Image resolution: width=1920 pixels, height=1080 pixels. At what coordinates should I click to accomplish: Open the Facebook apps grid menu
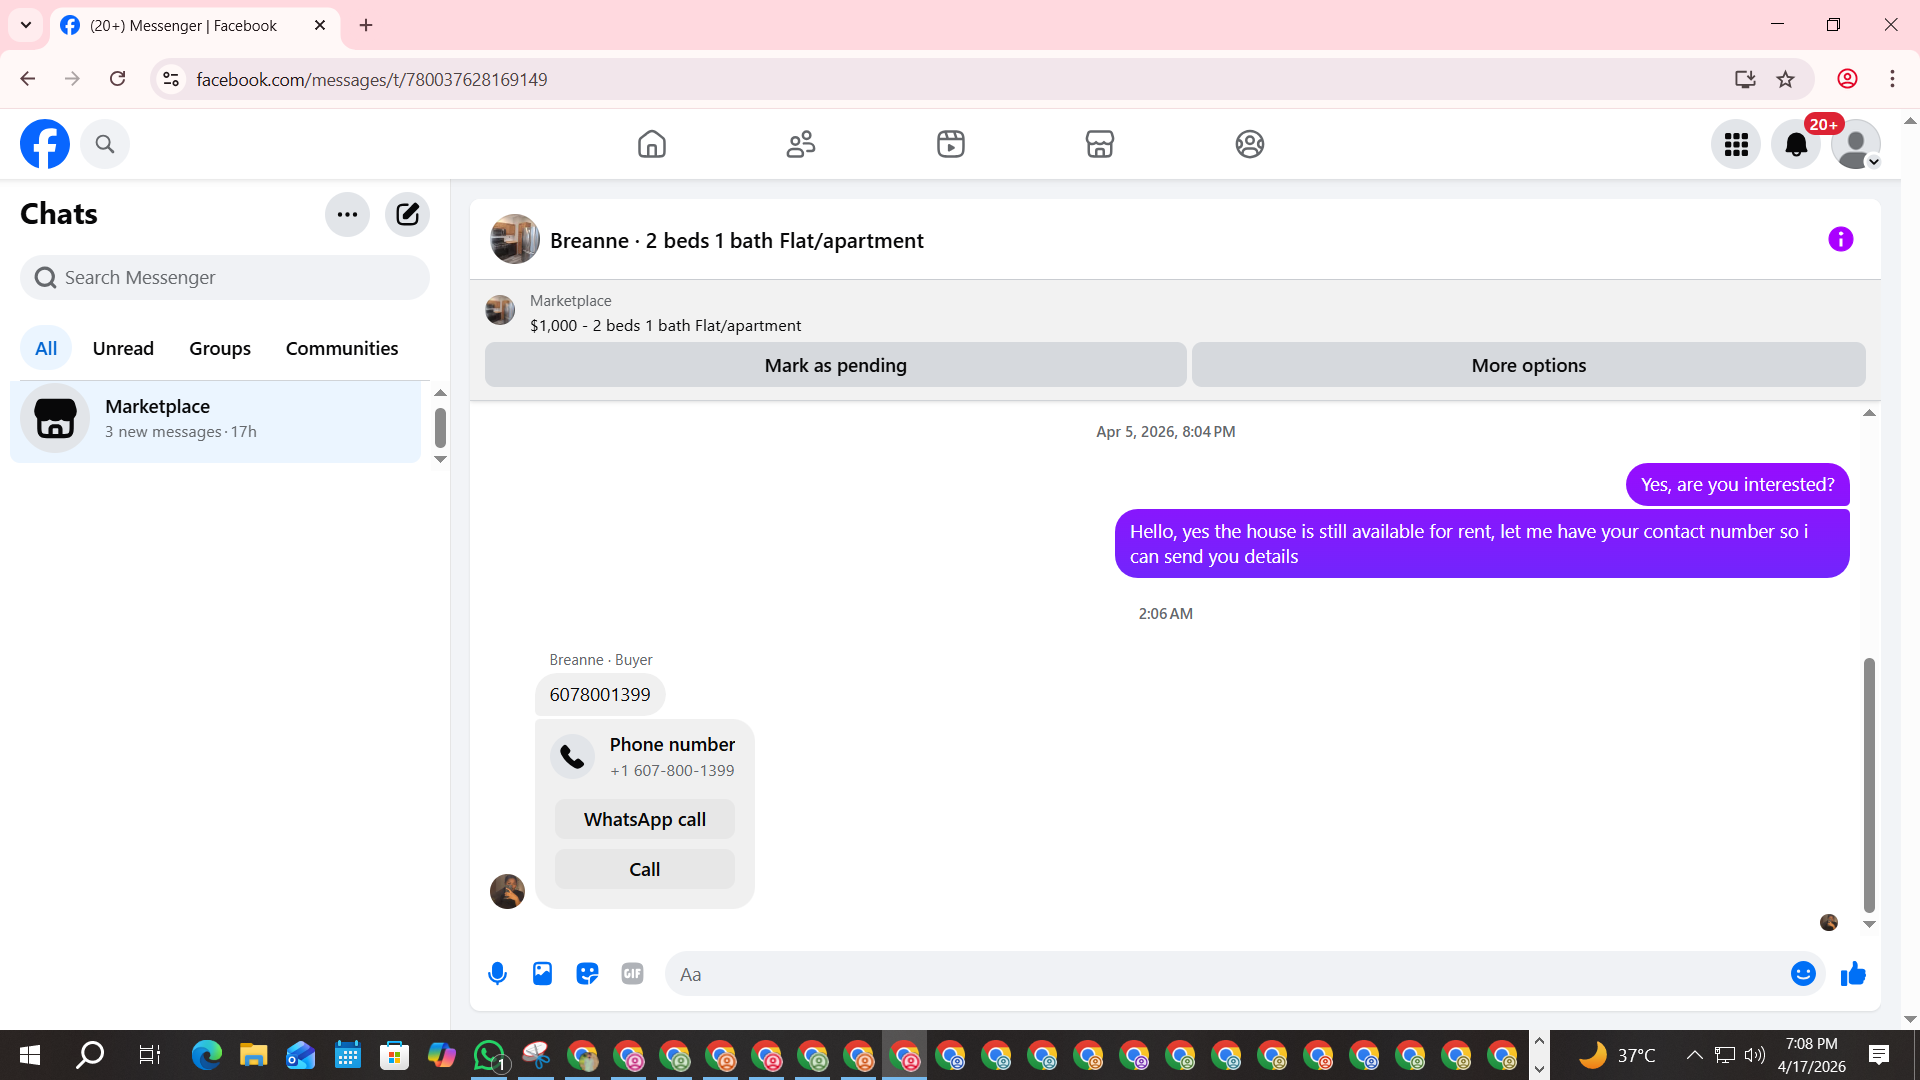(x=1736, y=144)
